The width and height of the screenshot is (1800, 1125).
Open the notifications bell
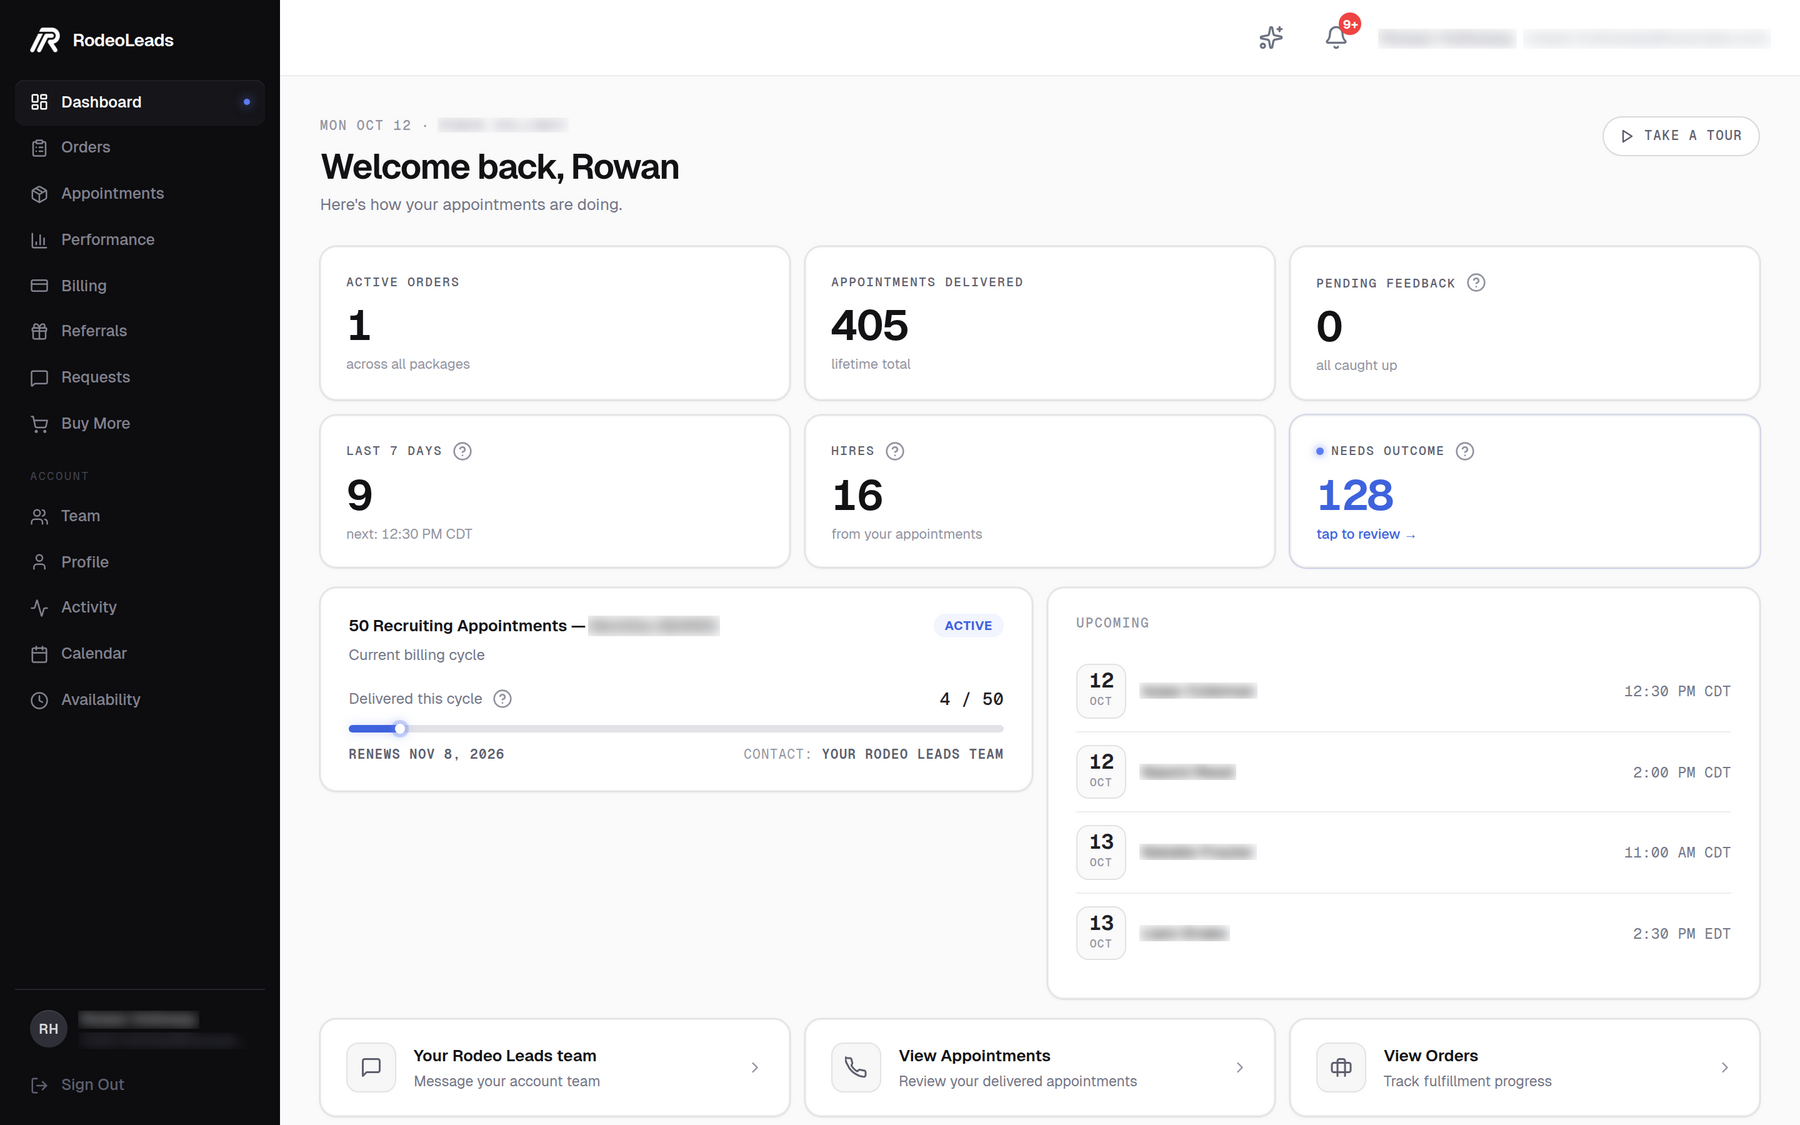click(x=1336, y=38)
